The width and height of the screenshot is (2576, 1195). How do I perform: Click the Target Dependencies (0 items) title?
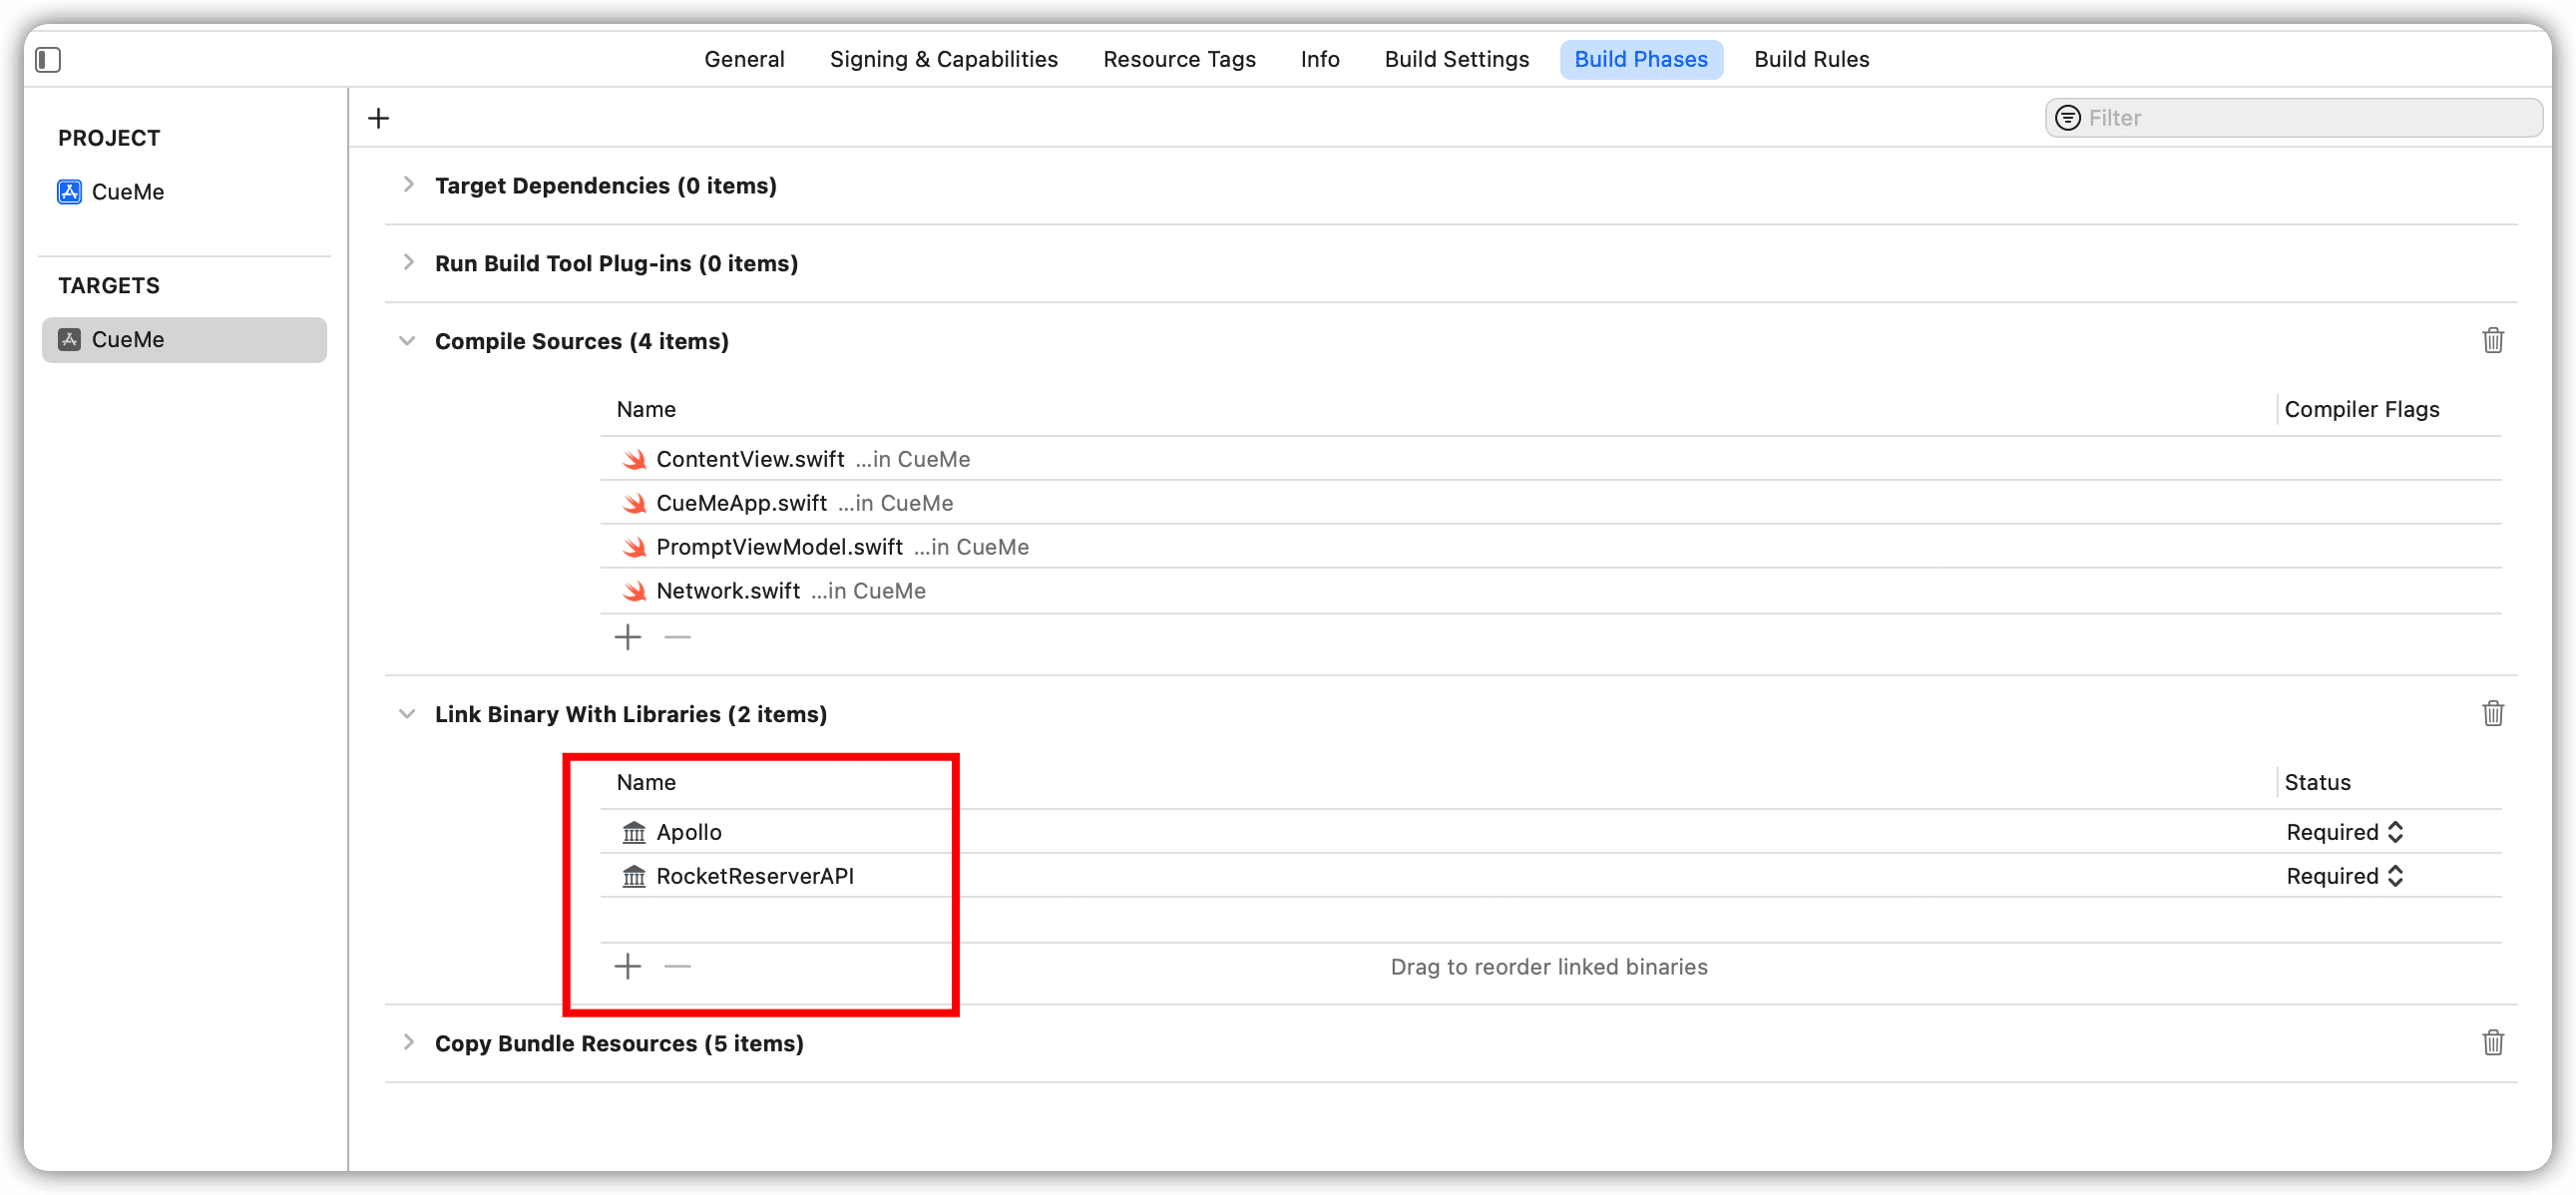[605, 186]
